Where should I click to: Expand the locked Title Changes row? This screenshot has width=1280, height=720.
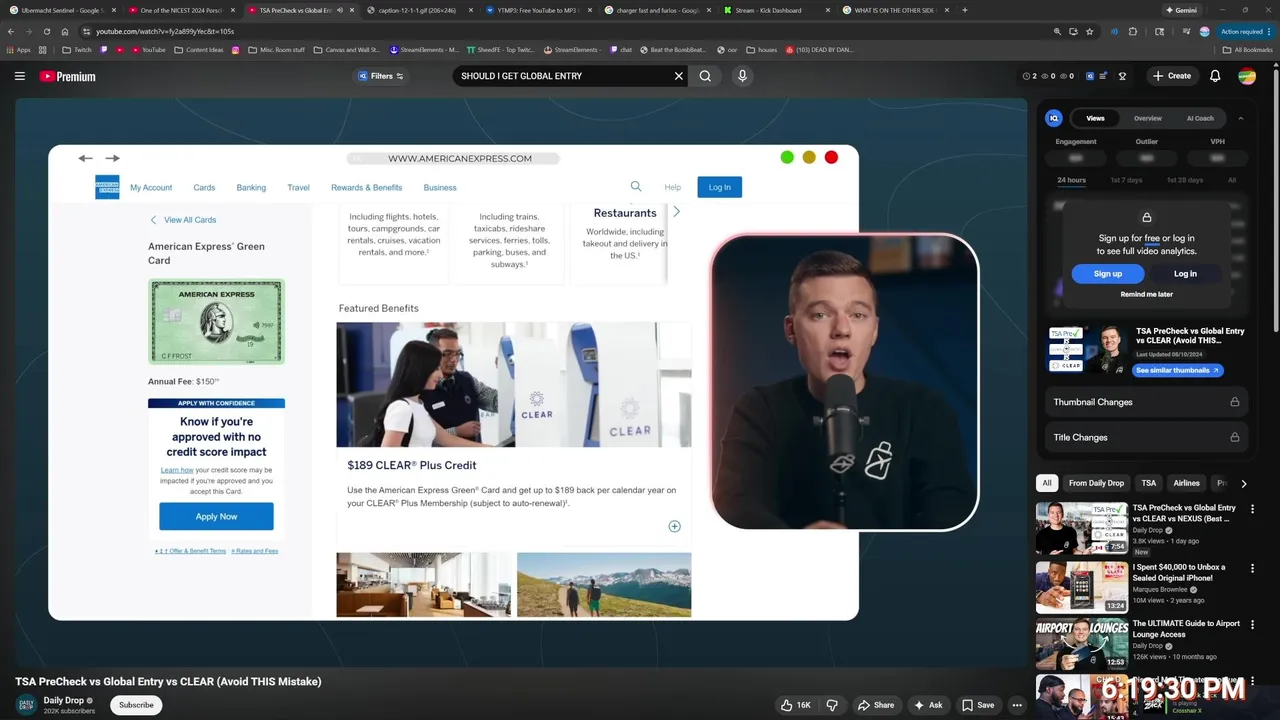(x=1146, y=437)
